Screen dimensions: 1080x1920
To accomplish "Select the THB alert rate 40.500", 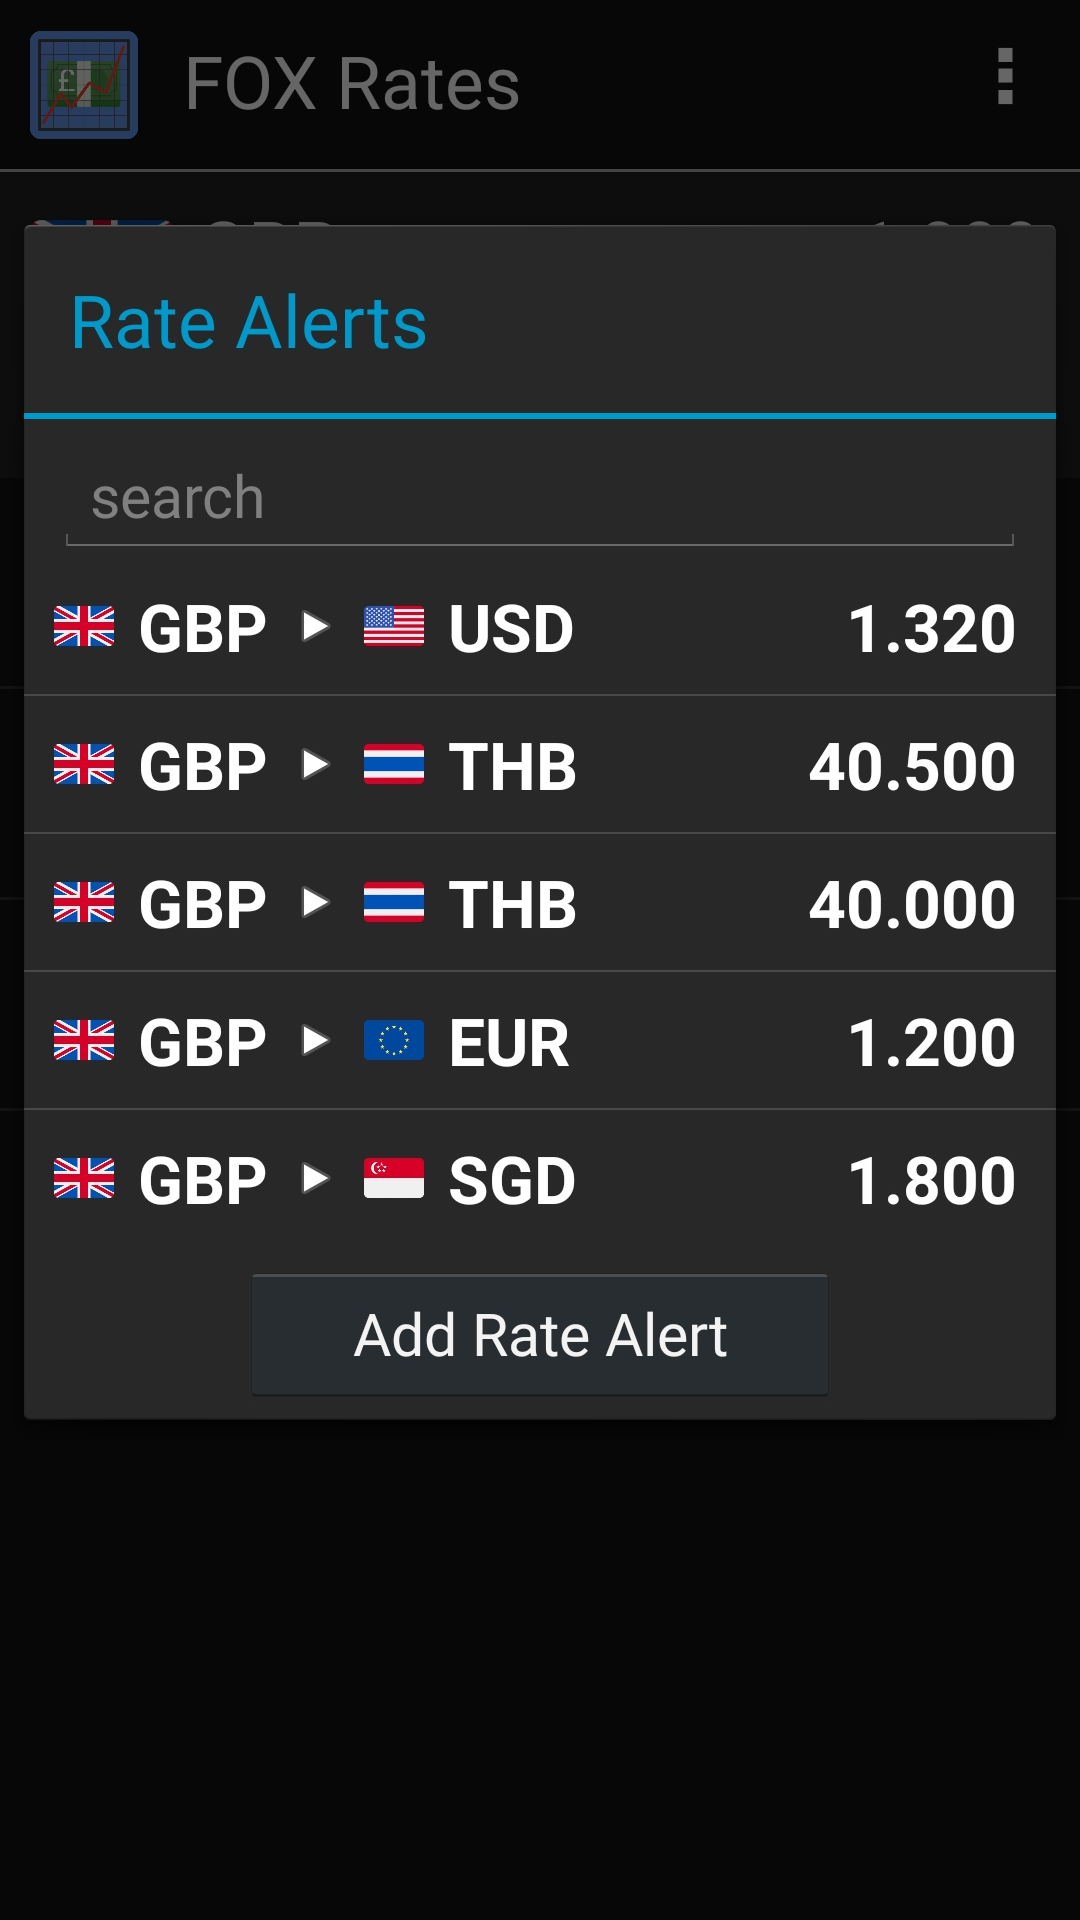I will click(912, 767).
